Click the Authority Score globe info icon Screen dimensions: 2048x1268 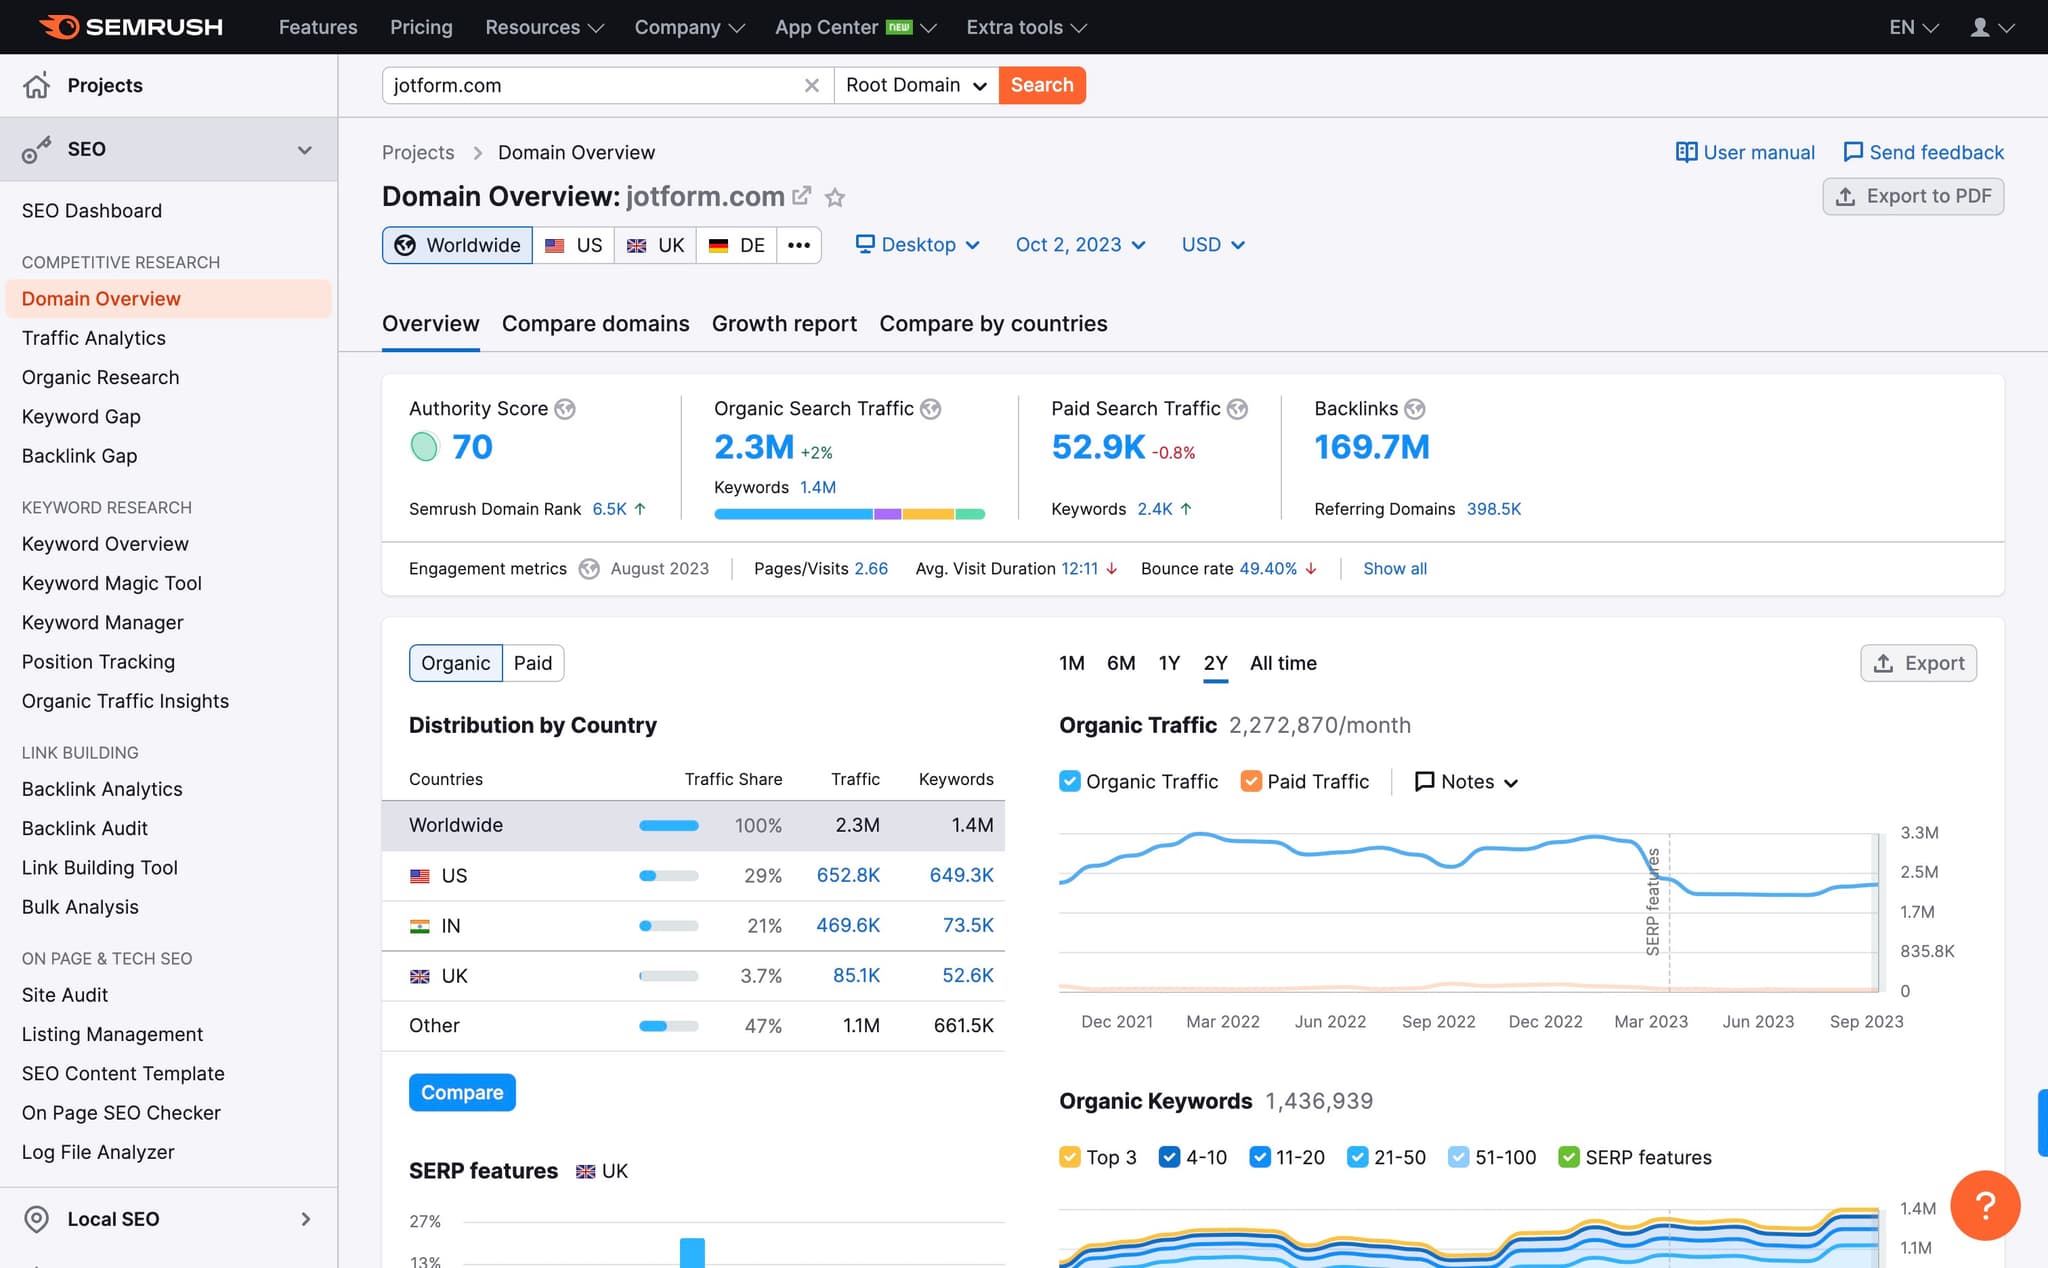565,409
